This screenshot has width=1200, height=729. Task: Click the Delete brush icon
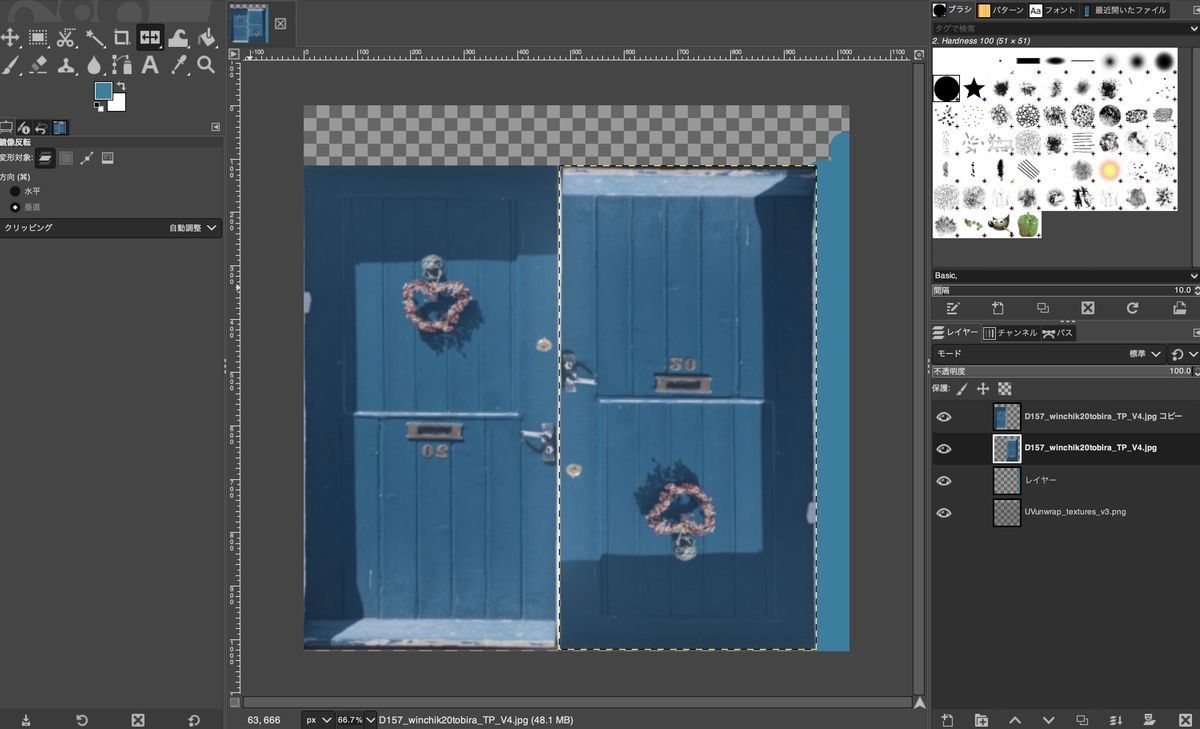pos(1088,308)
